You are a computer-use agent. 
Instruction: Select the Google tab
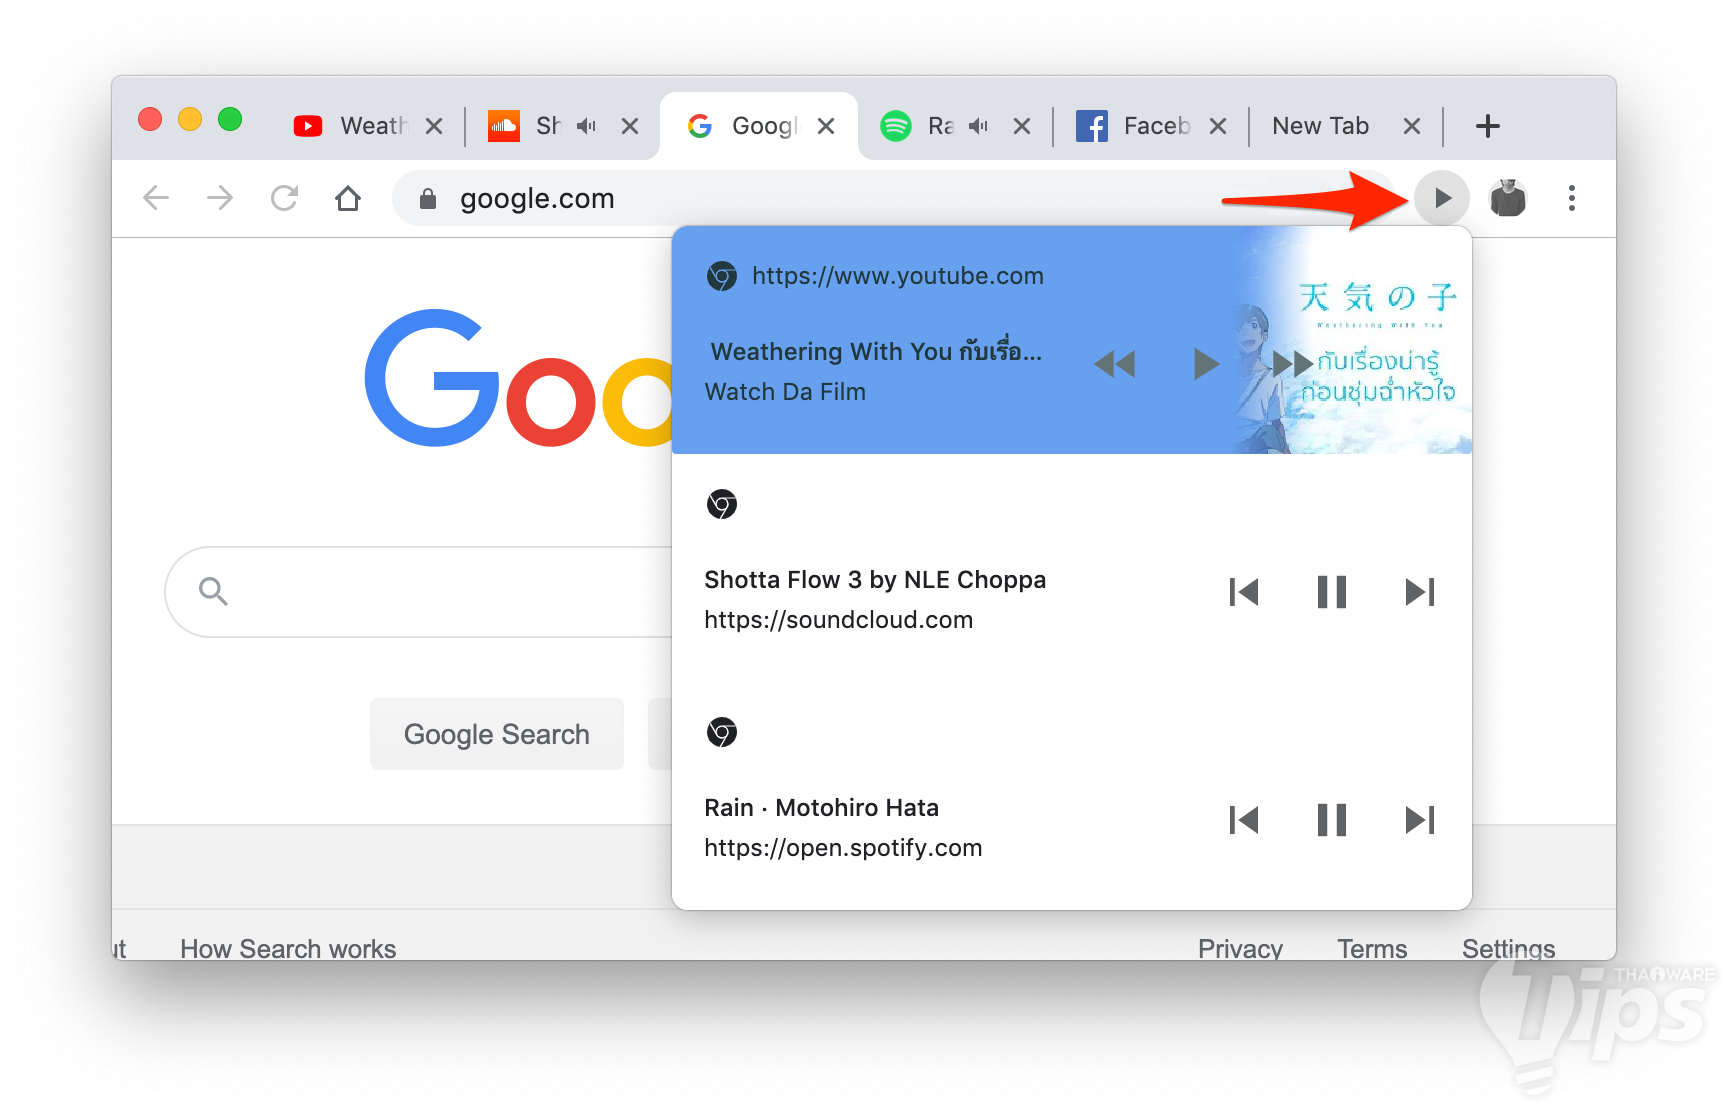pos(760,126)
